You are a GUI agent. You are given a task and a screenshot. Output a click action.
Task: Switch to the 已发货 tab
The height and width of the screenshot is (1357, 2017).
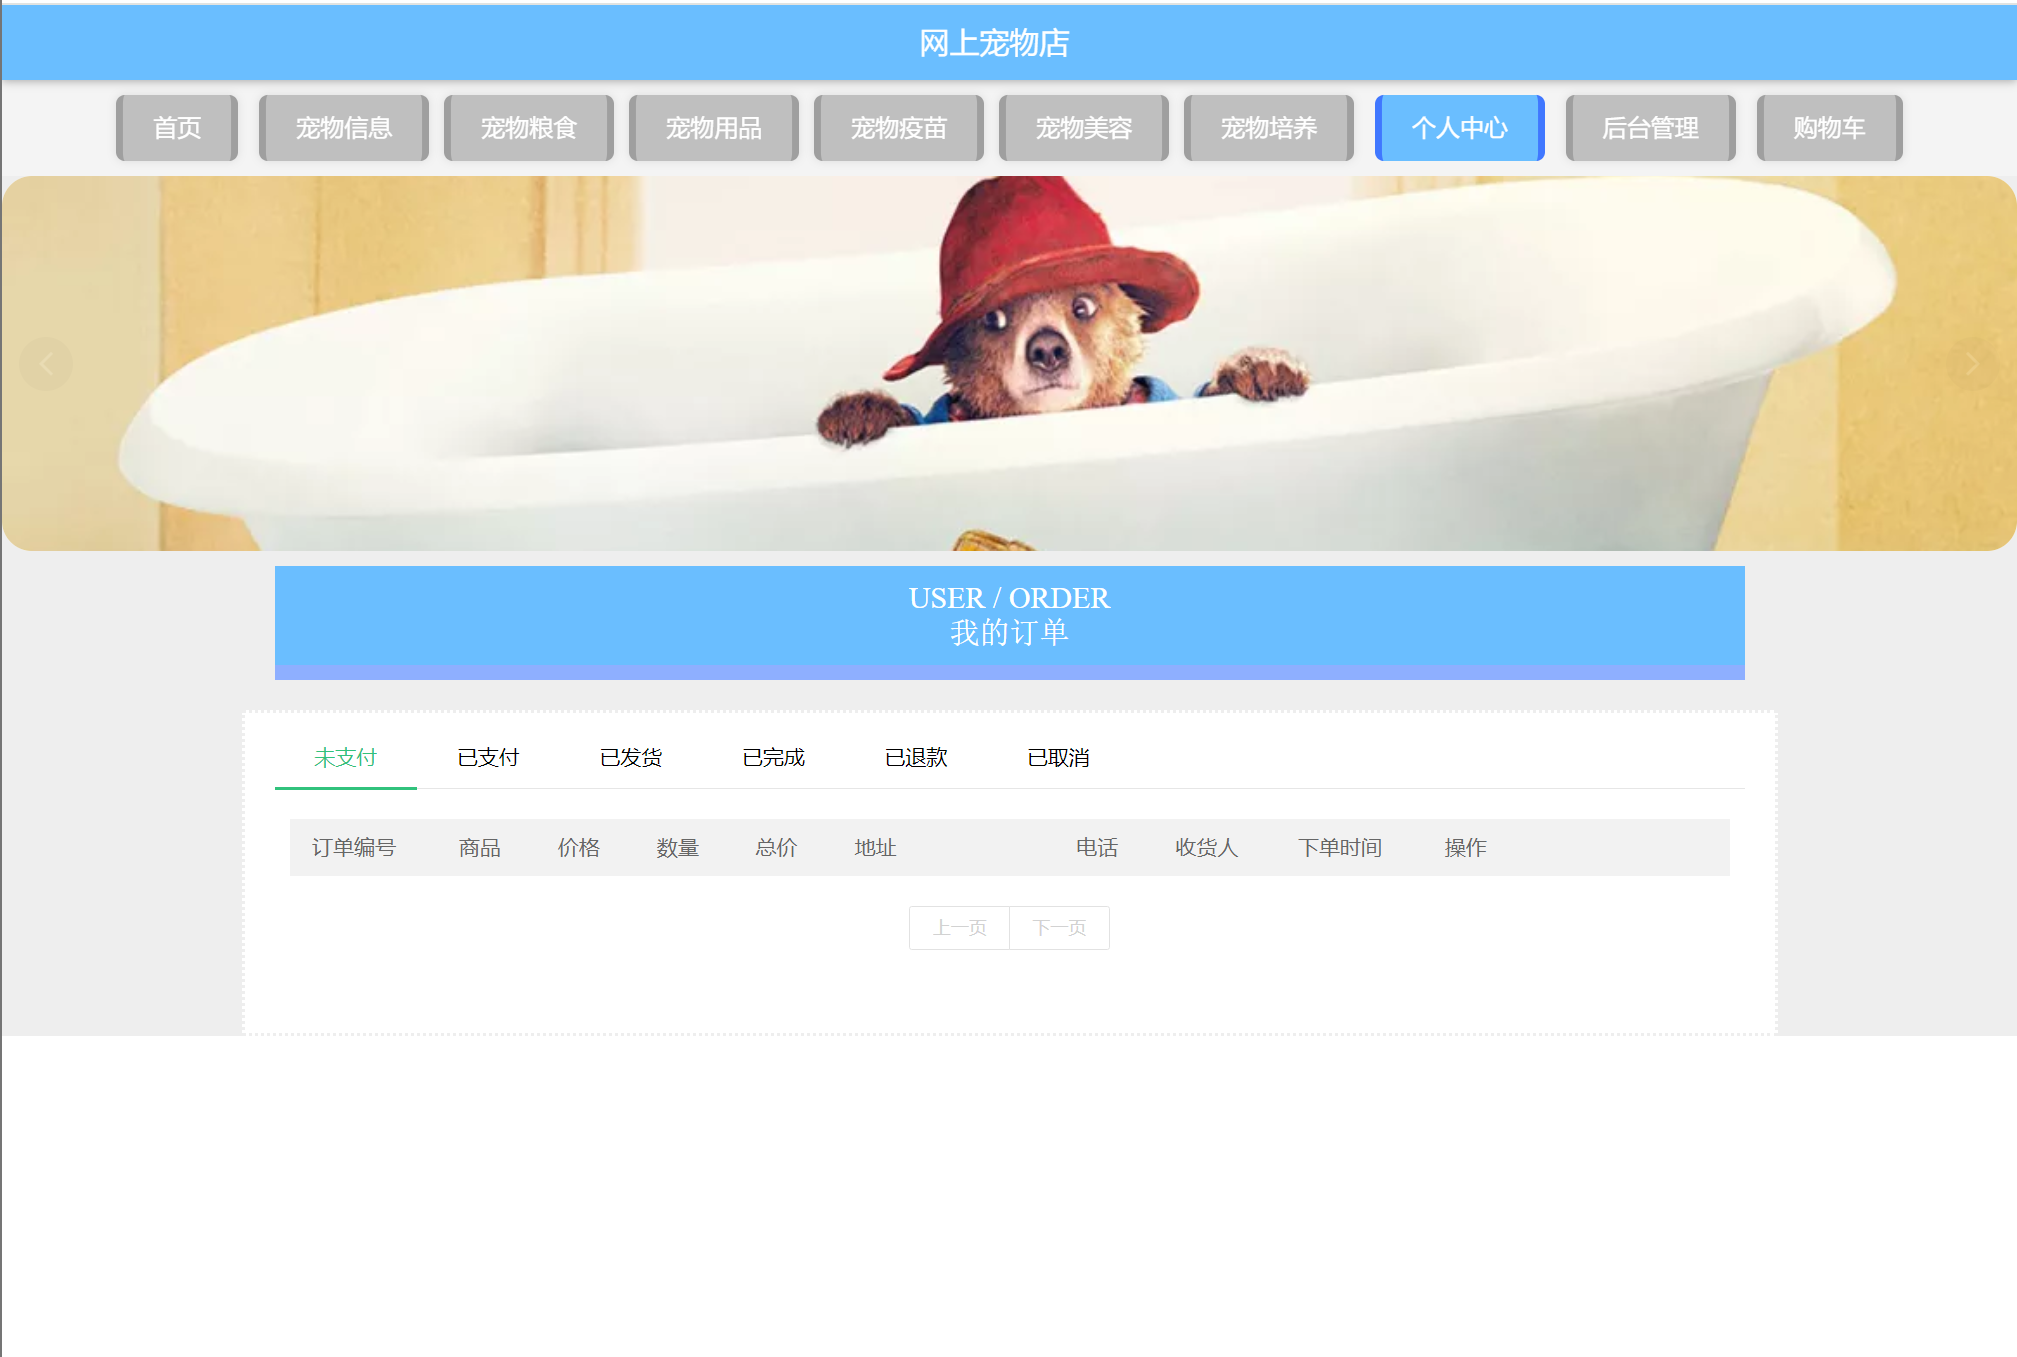tap(631, 758)
